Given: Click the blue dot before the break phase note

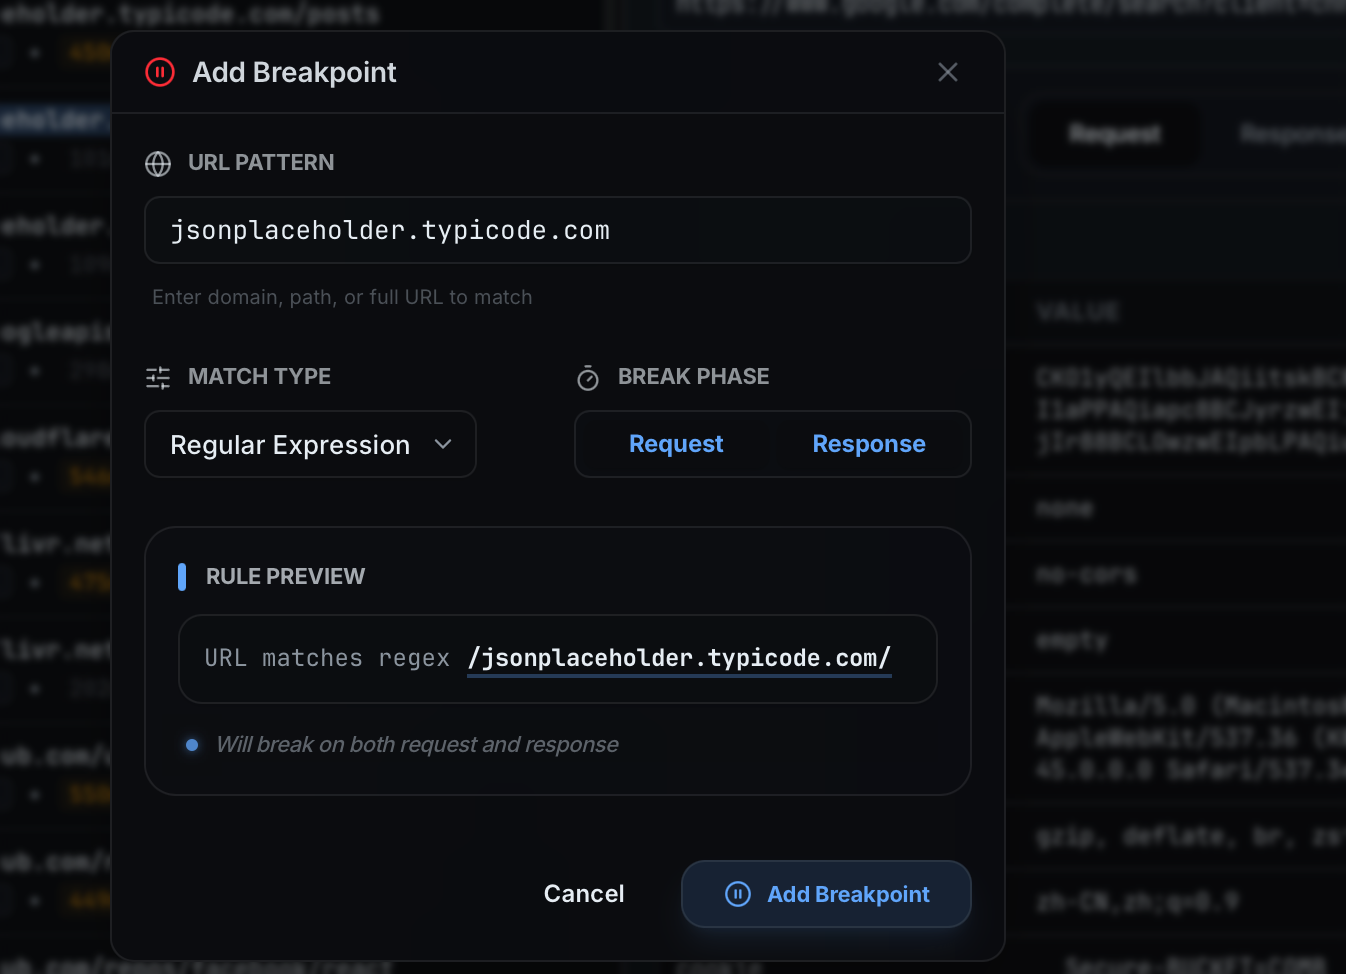Looking at the screenshot, I should [191, 745].
